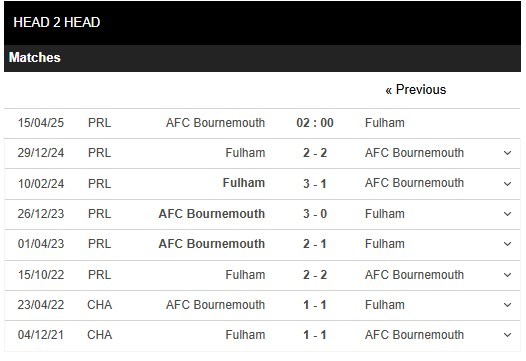Image resolution: width=526 pixels, height=361 pixels.
Task: Expand the 04/12/21 match chevron
Action: [x=507, y=335]
